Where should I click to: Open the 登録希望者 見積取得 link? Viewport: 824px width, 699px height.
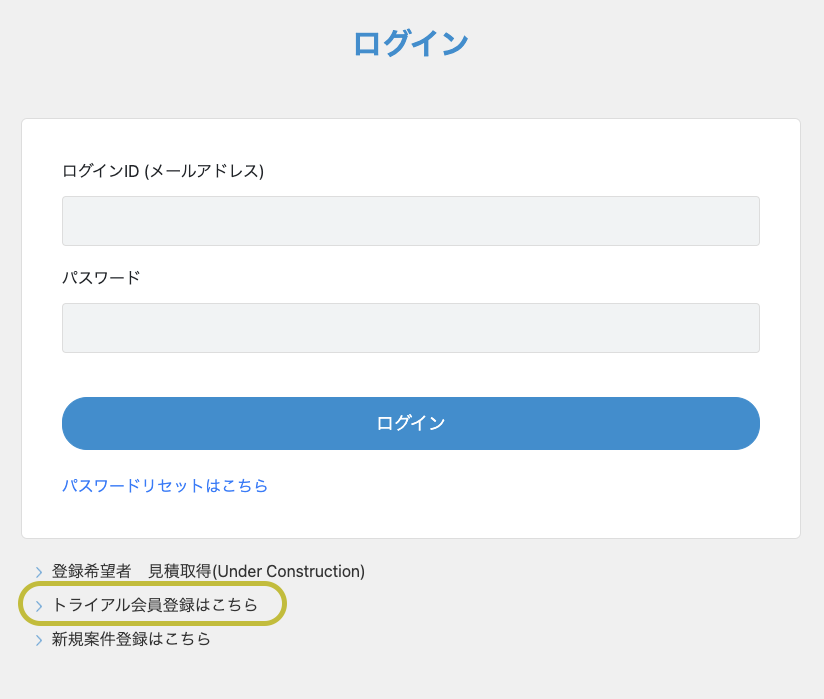pos(208,572)
